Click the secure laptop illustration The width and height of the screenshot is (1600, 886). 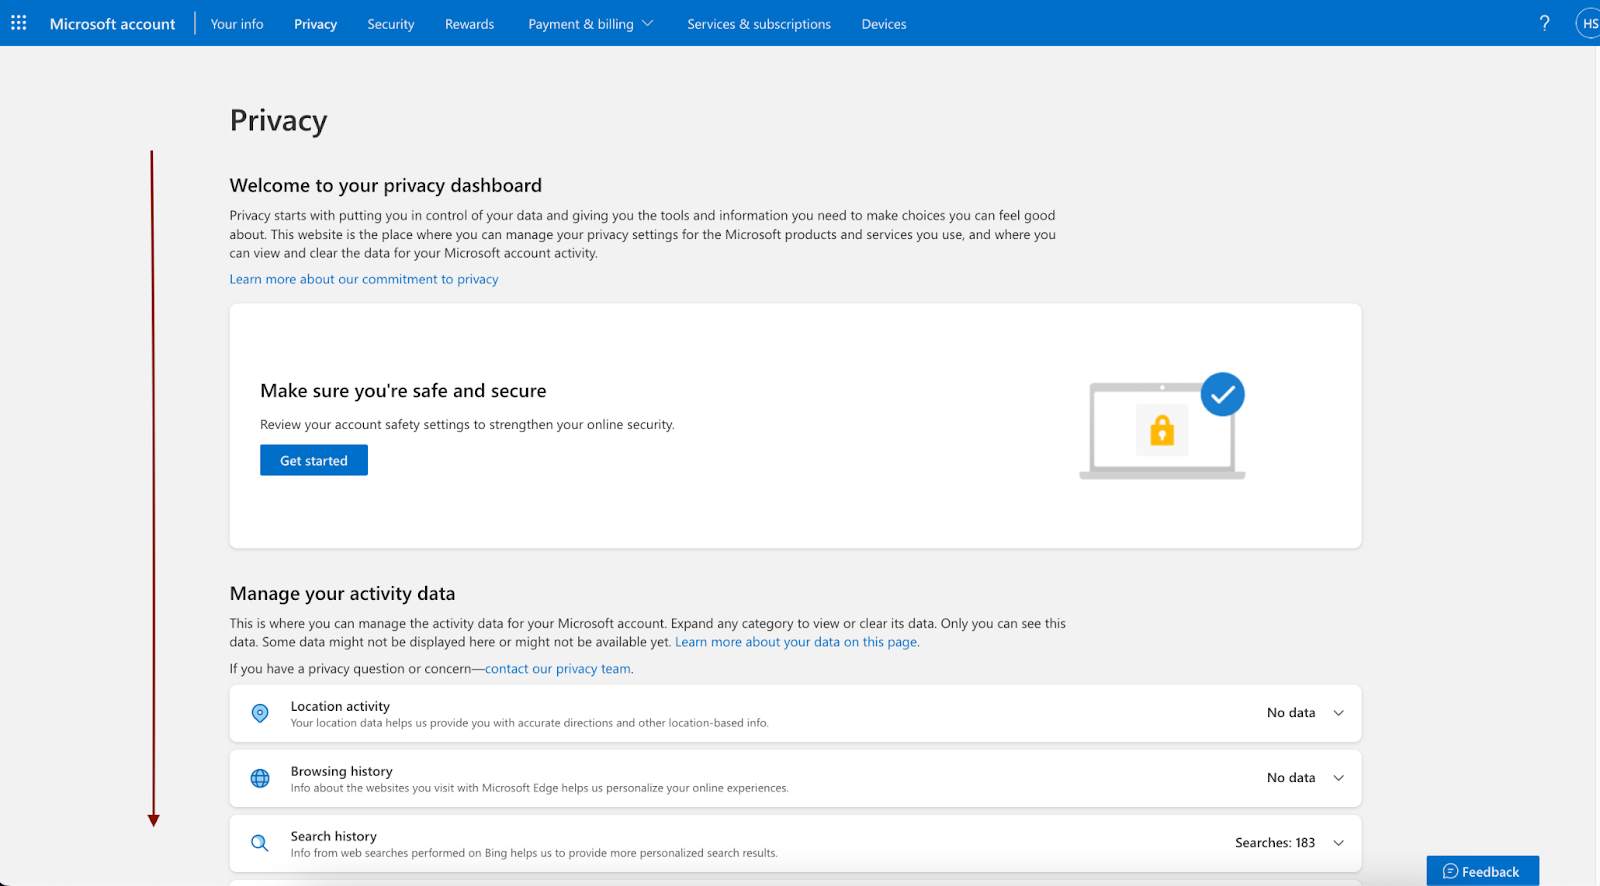[1163, 426]
